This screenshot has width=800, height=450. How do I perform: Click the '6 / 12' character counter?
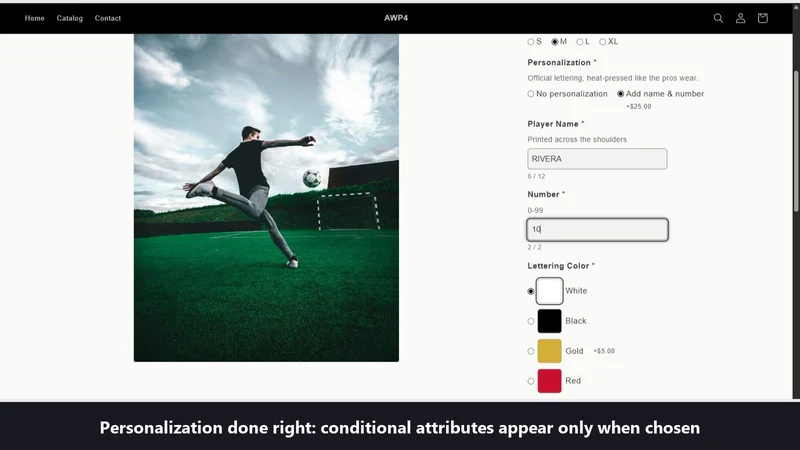coord(536,177)
